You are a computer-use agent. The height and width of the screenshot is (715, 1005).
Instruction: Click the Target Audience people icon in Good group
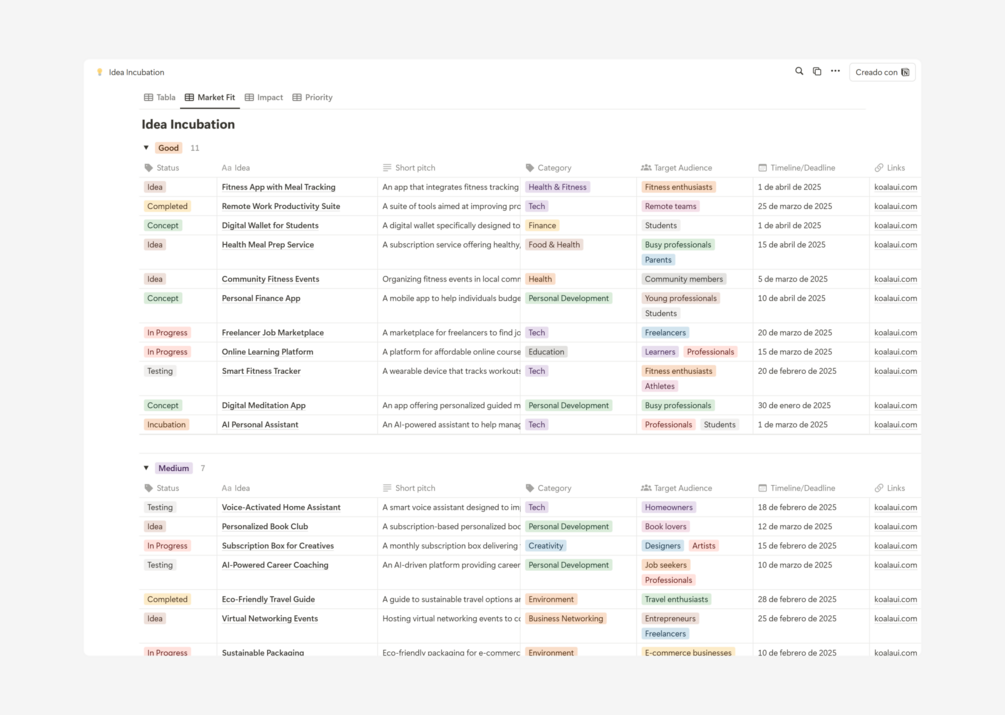(x=645, y=168)
